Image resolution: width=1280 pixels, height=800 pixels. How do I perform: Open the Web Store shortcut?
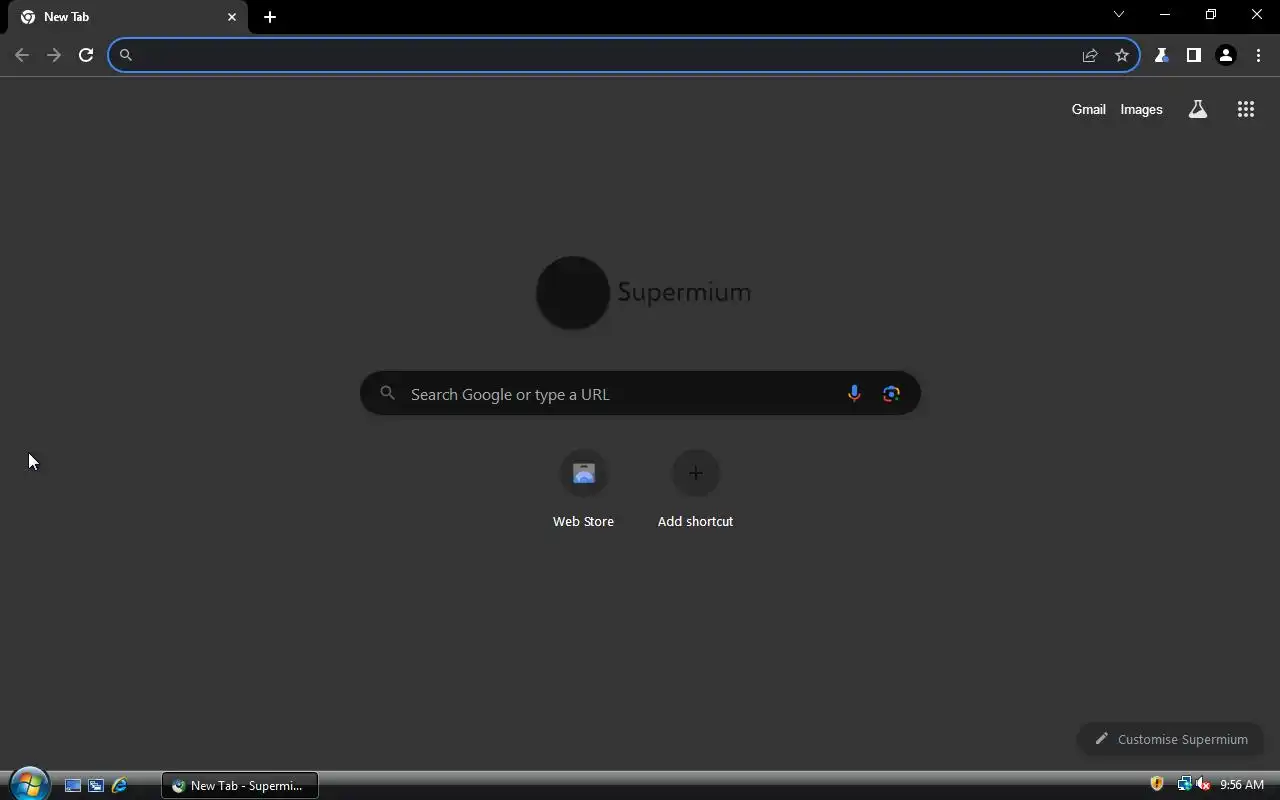tap(584, 489)
